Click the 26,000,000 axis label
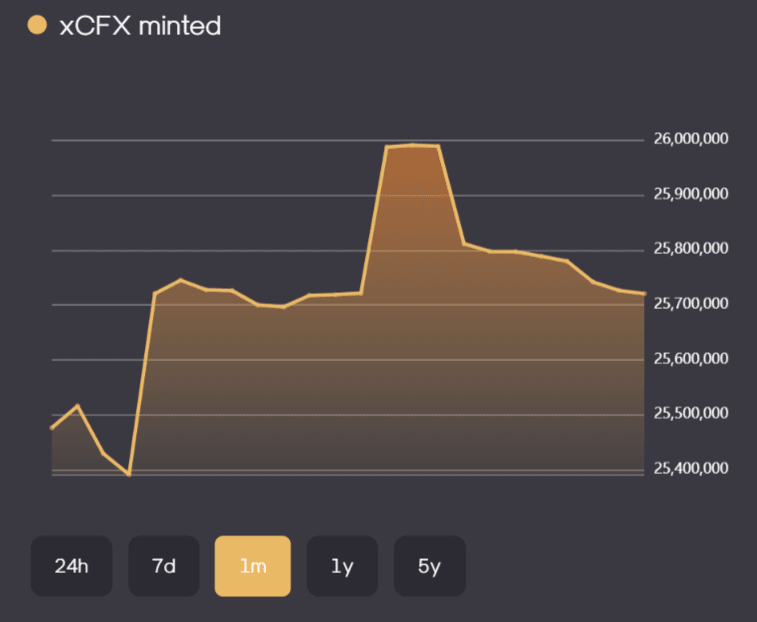 tap(691, 139)
